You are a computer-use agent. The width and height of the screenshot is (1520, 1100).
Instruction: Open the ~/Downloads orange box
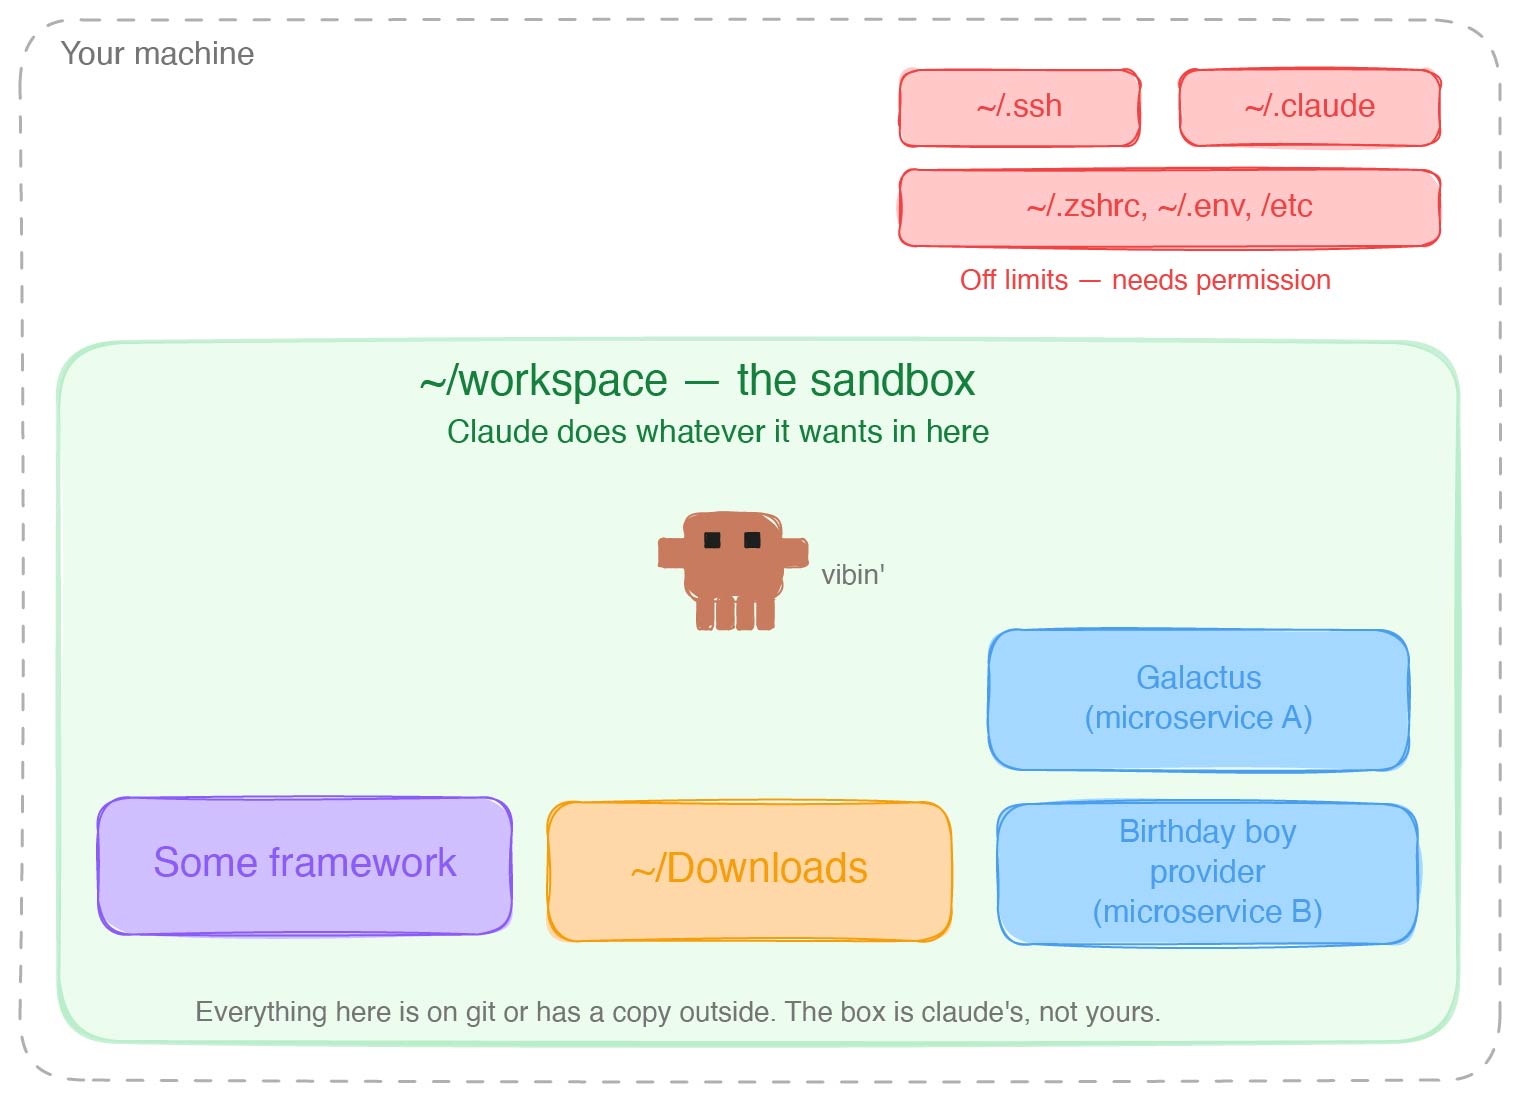(x=749, y=869)
